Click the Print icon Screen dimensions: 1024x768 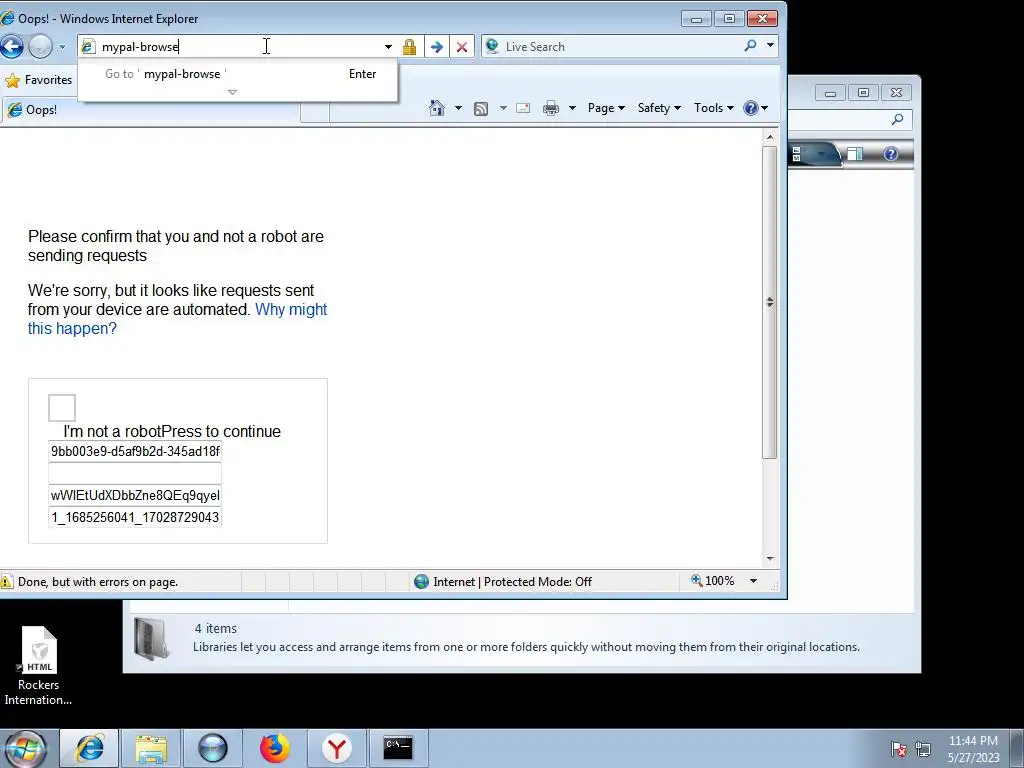click(x=551, y=108)
